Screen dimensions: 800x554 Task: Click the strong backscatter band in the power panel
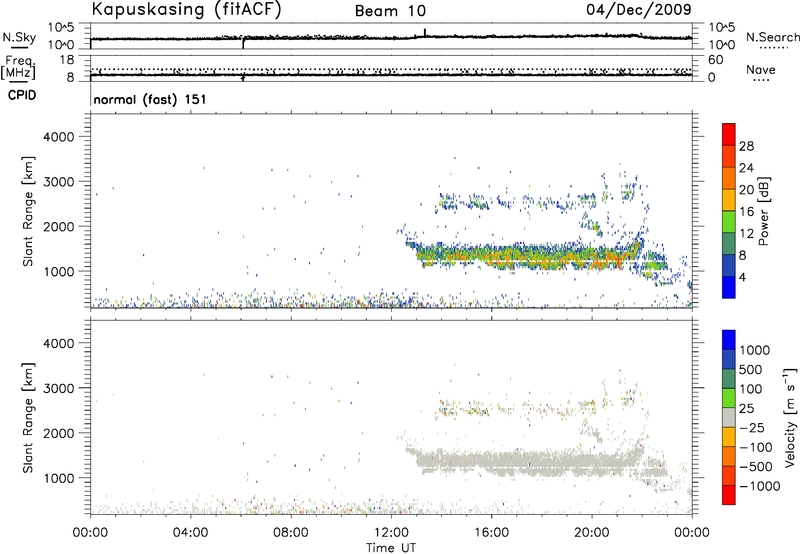coord(531,255)
